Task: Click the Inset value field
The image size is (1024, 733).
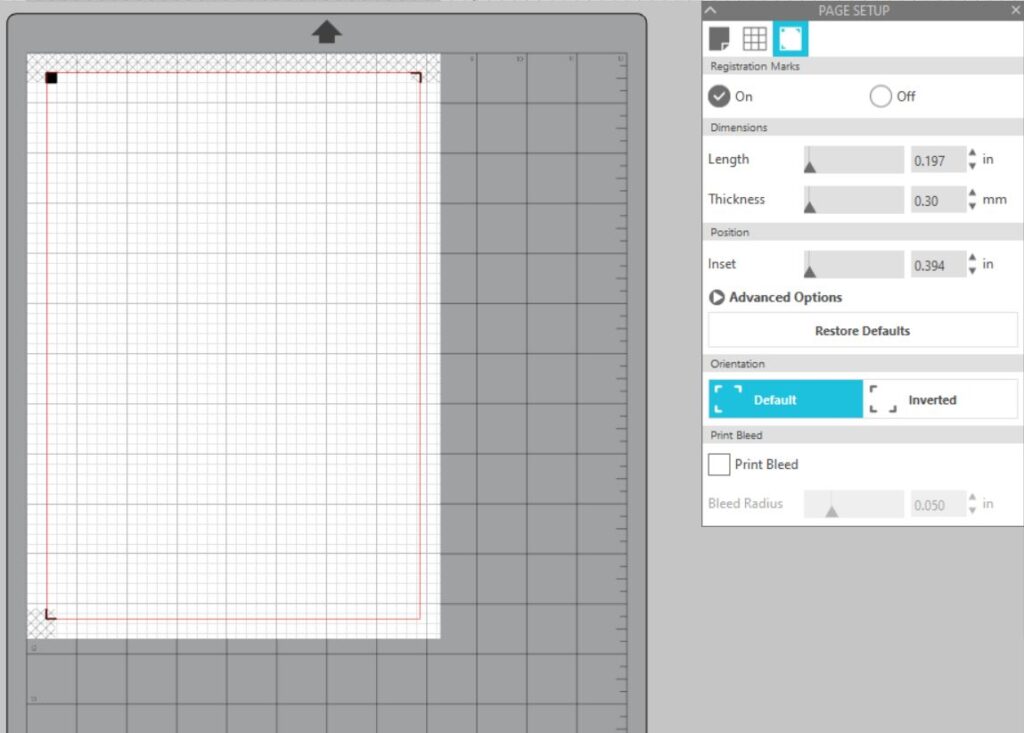Action: [935, 265]
